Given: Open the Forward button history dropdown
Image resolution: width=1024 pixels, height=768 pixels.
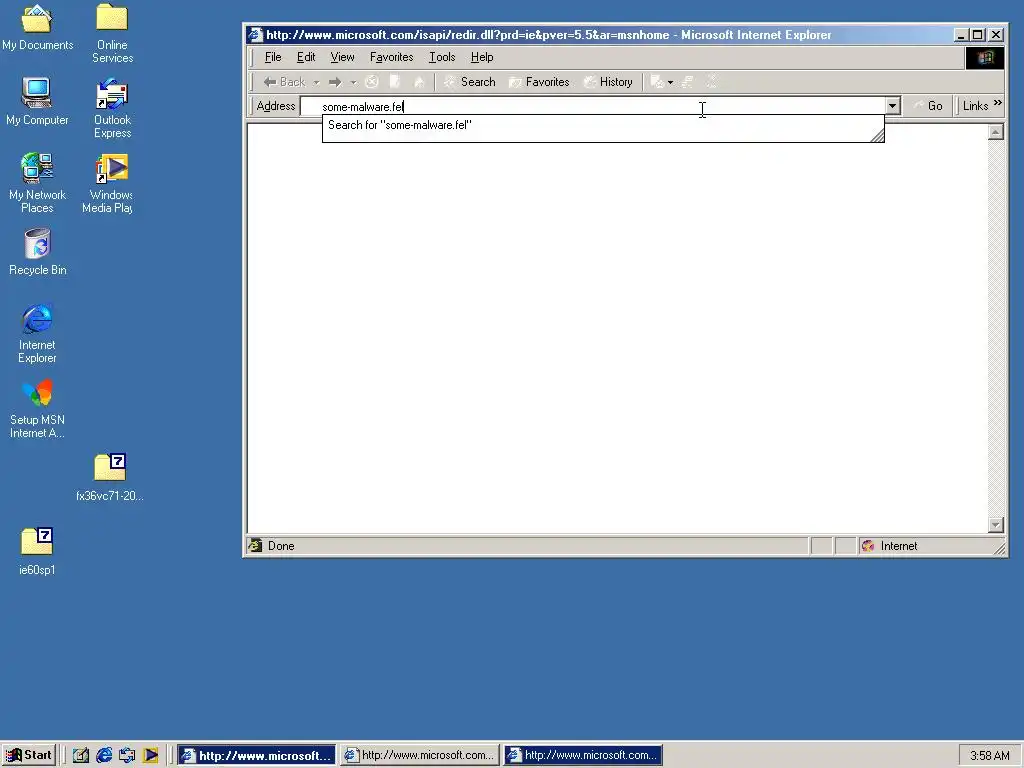Looking at the screenshot, I should click(x=353, y=82).
